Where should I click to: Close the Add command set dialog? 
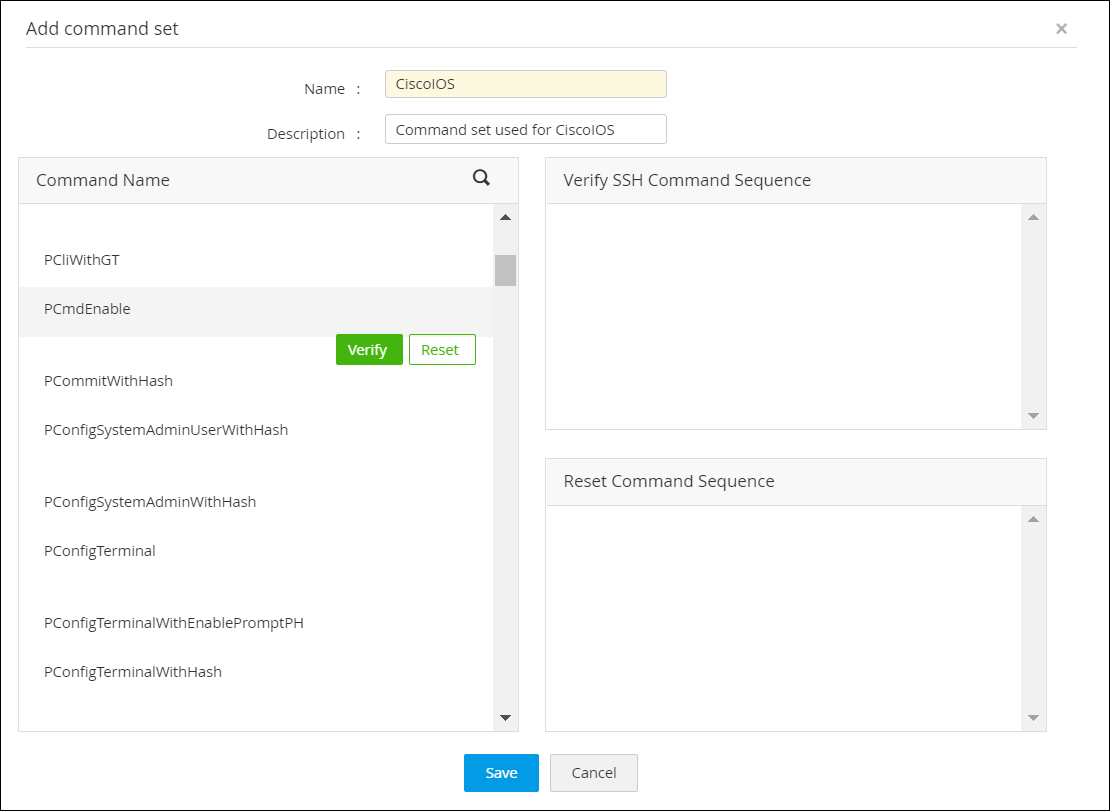click(1061, 29)
